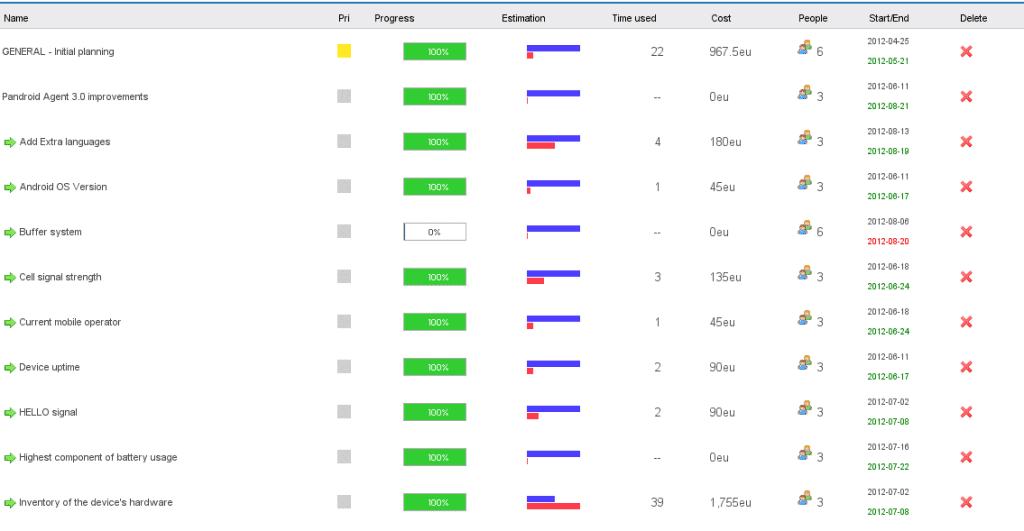Click green end date 2012-05-21
The width and height of the screenshot is (1024, 531).
(x=888, y=61)
